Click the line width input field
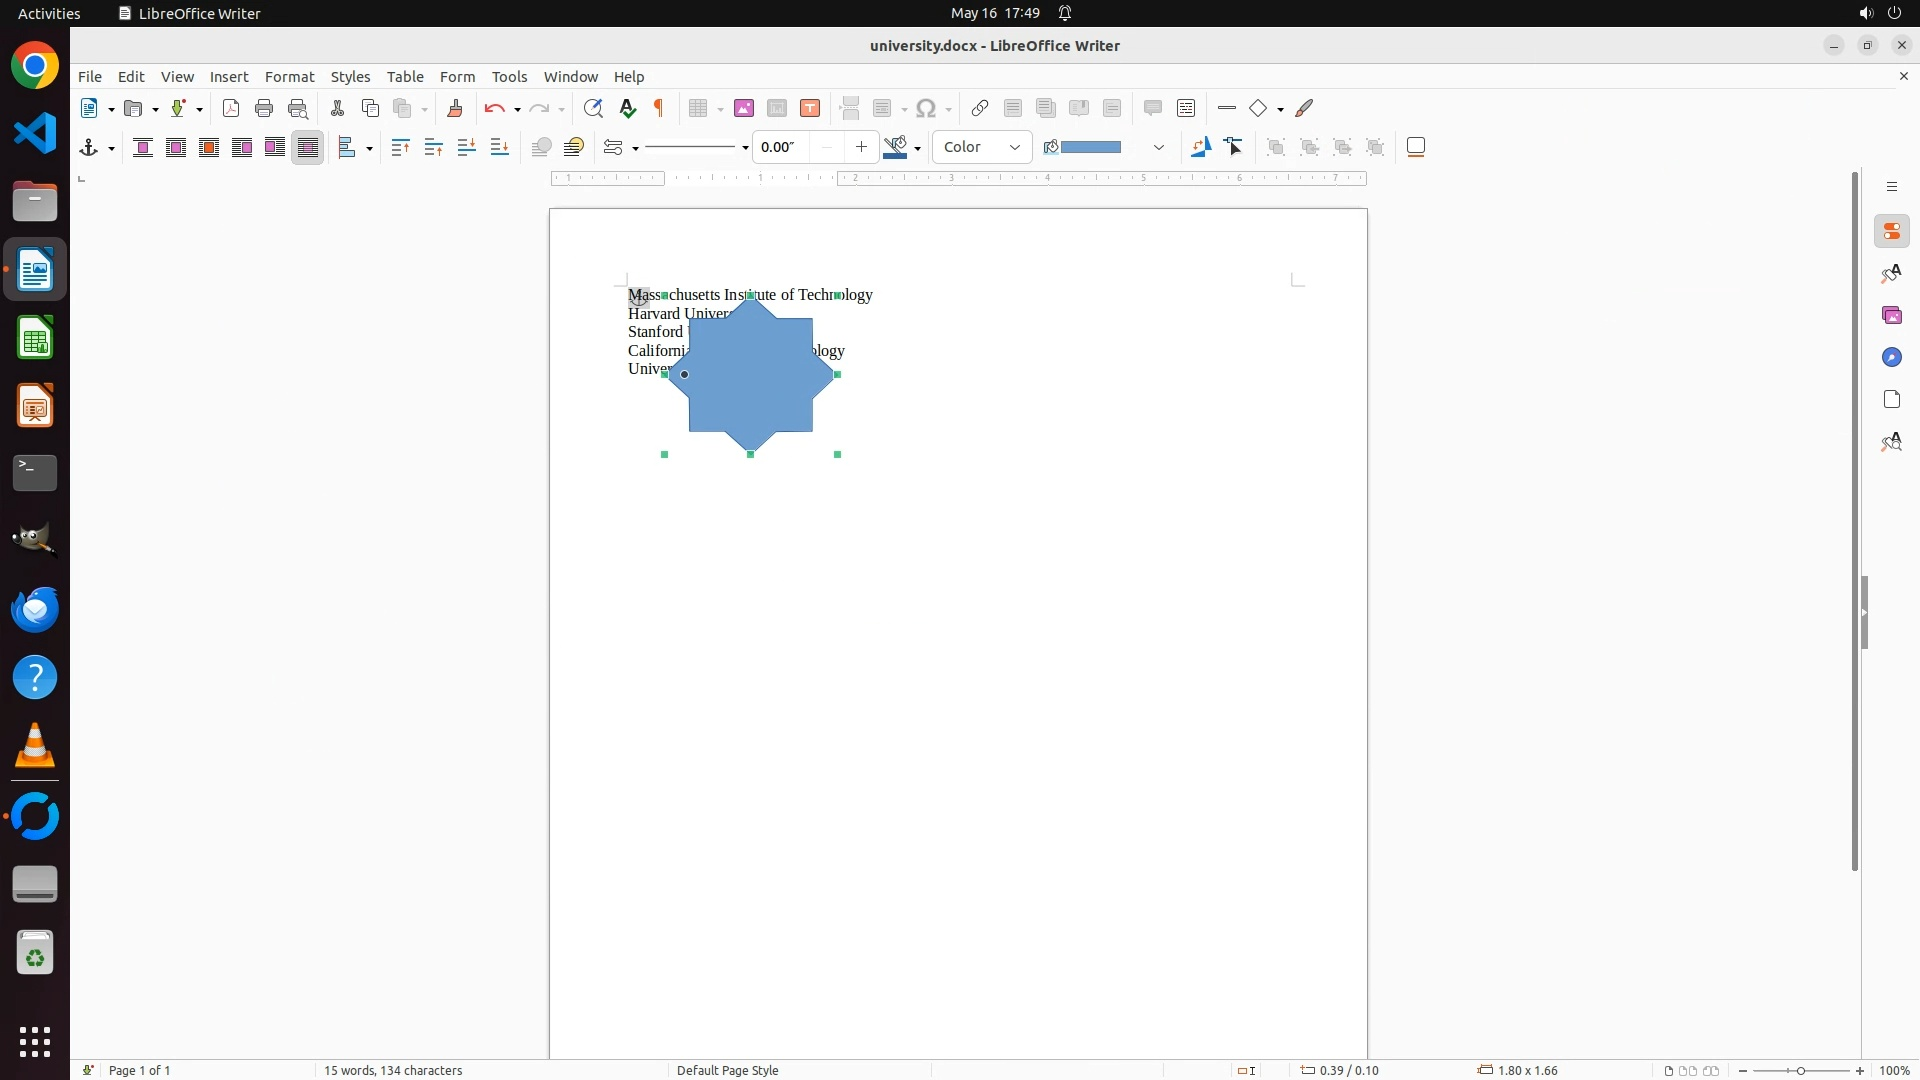Screen dimensions: 1920x1080 point(782,148)
